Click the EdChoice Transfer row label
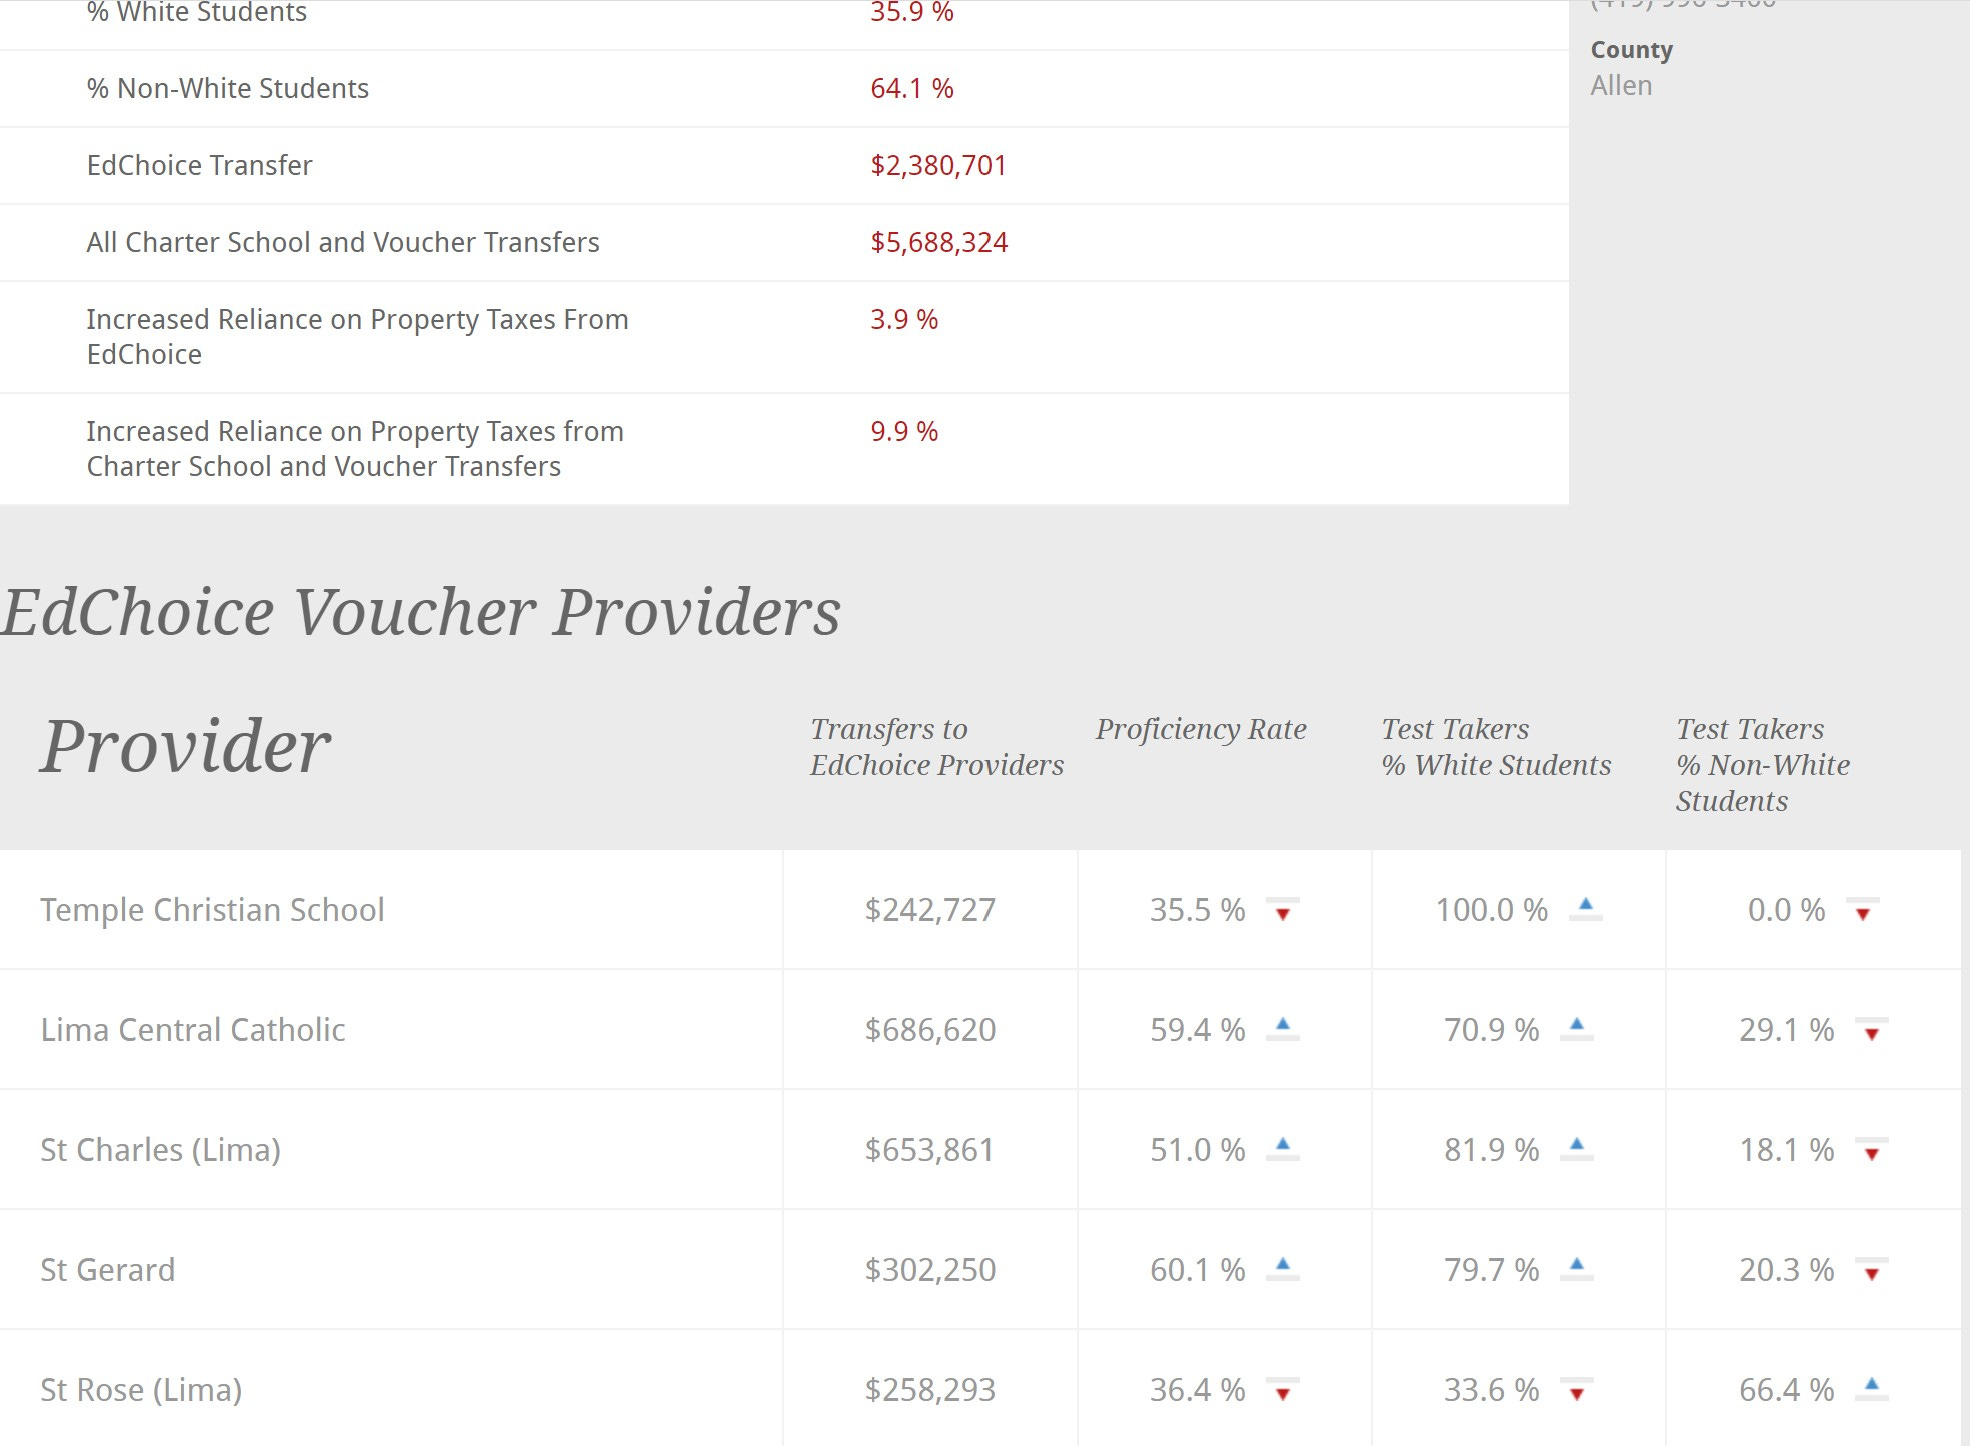 199,165
